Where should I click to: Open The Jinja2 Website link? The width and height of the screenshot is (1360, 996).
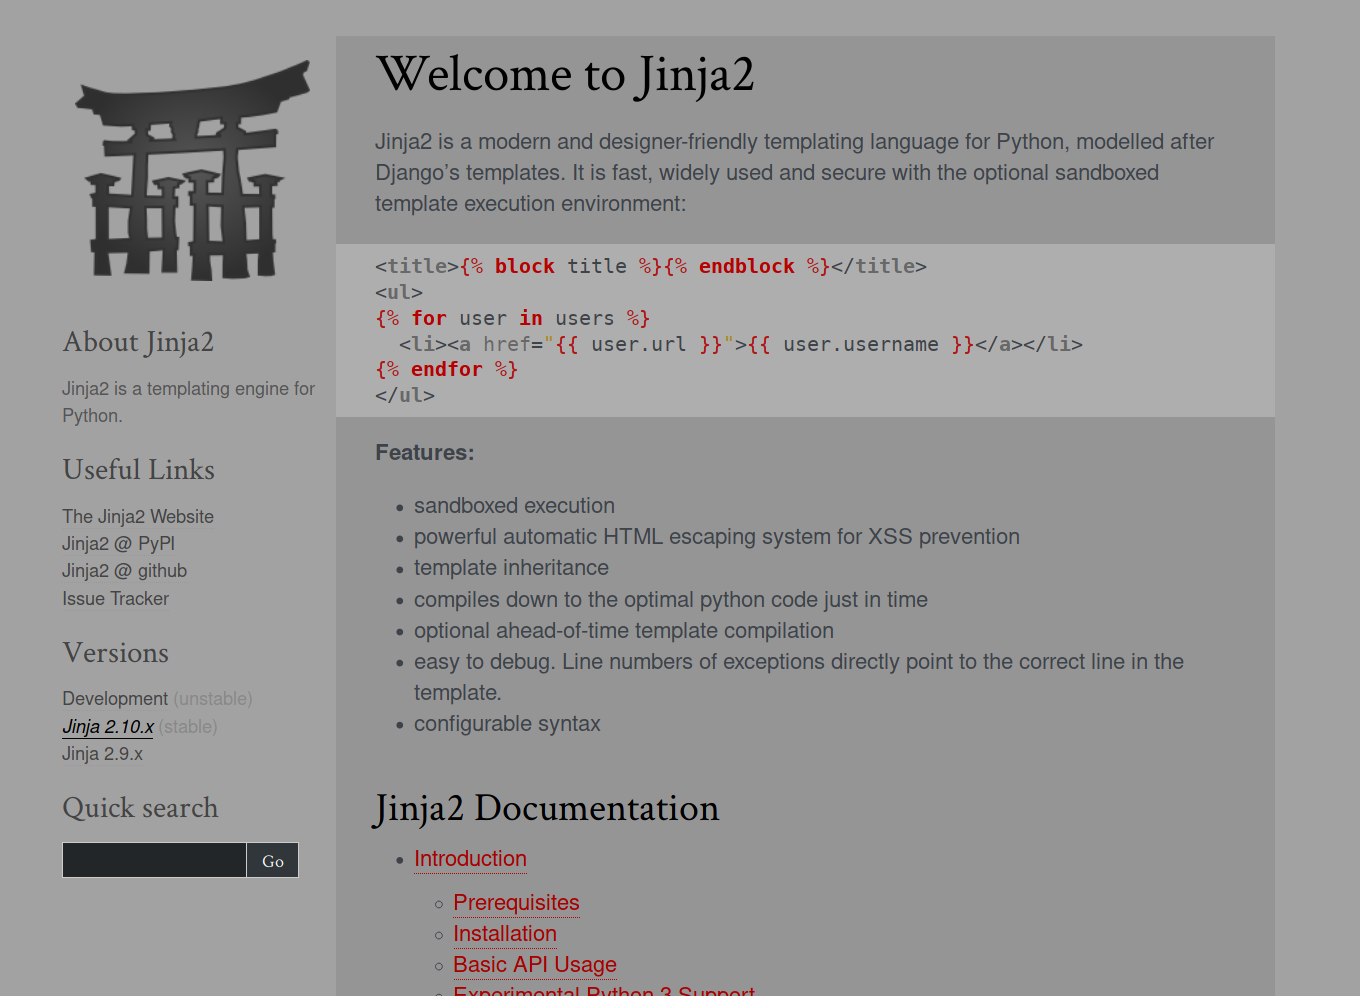(138, 517)
